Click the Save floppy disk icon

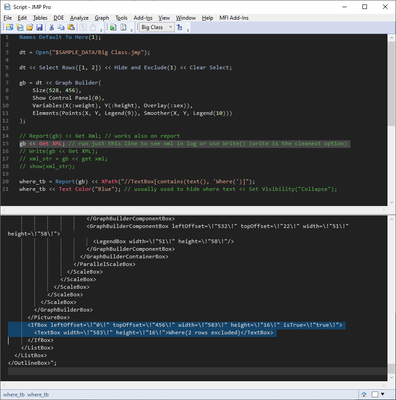click(x=39, y=27)
